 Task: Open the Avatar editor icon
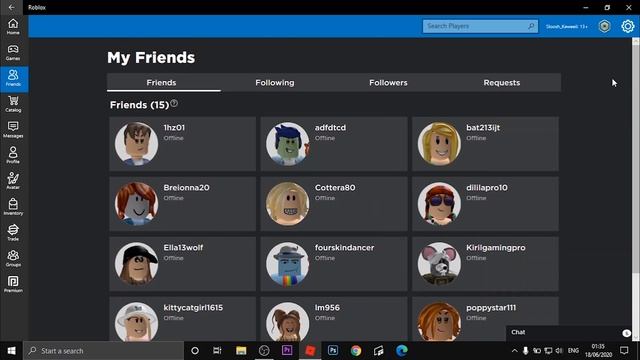pos(13,181)
